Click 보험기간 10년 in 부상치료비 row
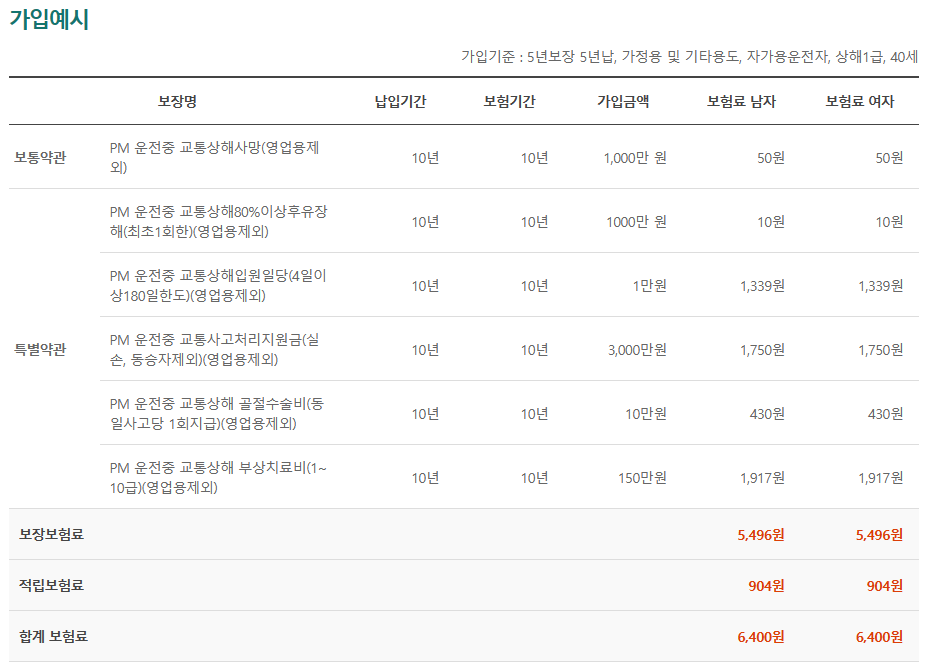928x671 pixels. click(534, 478)
